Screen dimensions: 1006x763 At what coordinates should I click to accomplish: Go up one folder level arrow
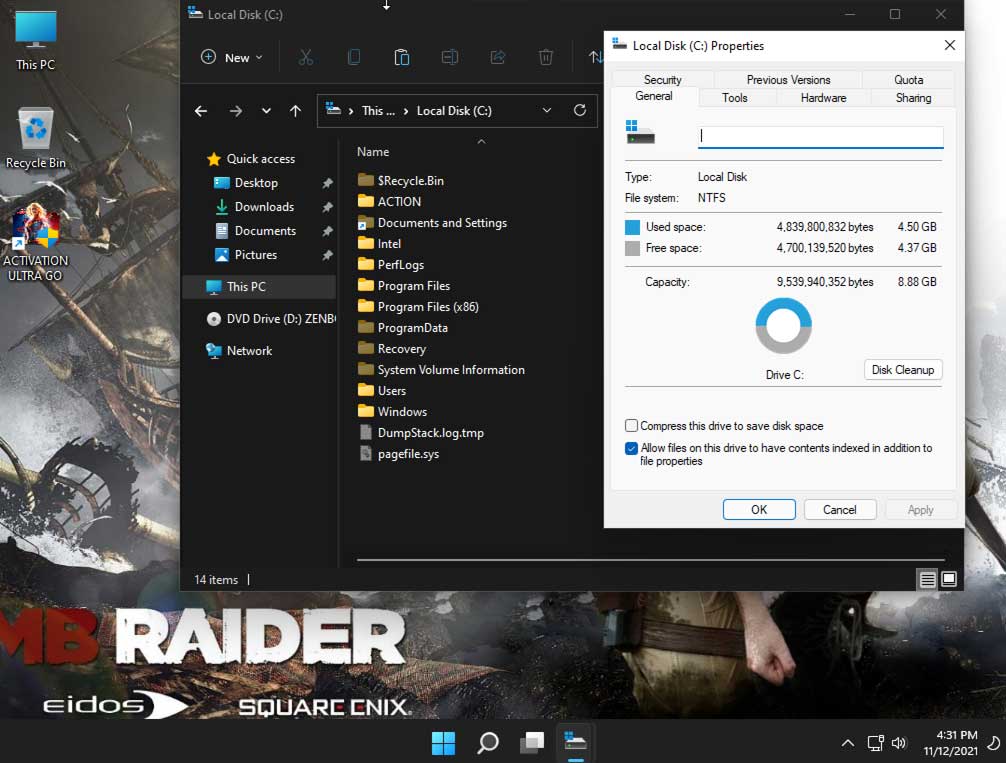295,111
